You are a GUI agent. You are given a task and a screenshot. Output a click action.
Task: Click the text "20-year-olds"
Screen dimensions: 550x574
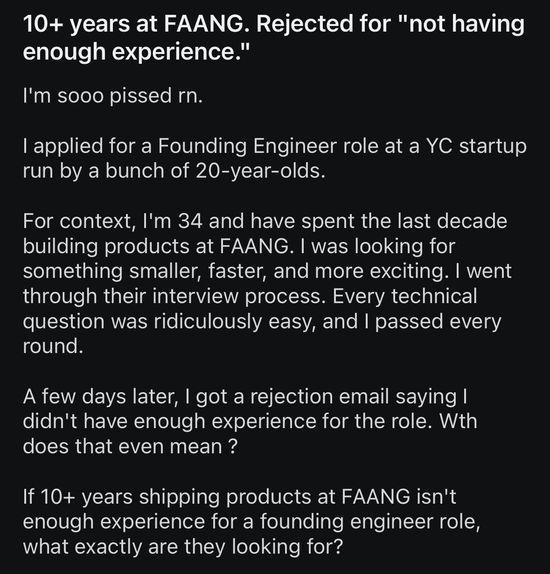pos(258,171)
